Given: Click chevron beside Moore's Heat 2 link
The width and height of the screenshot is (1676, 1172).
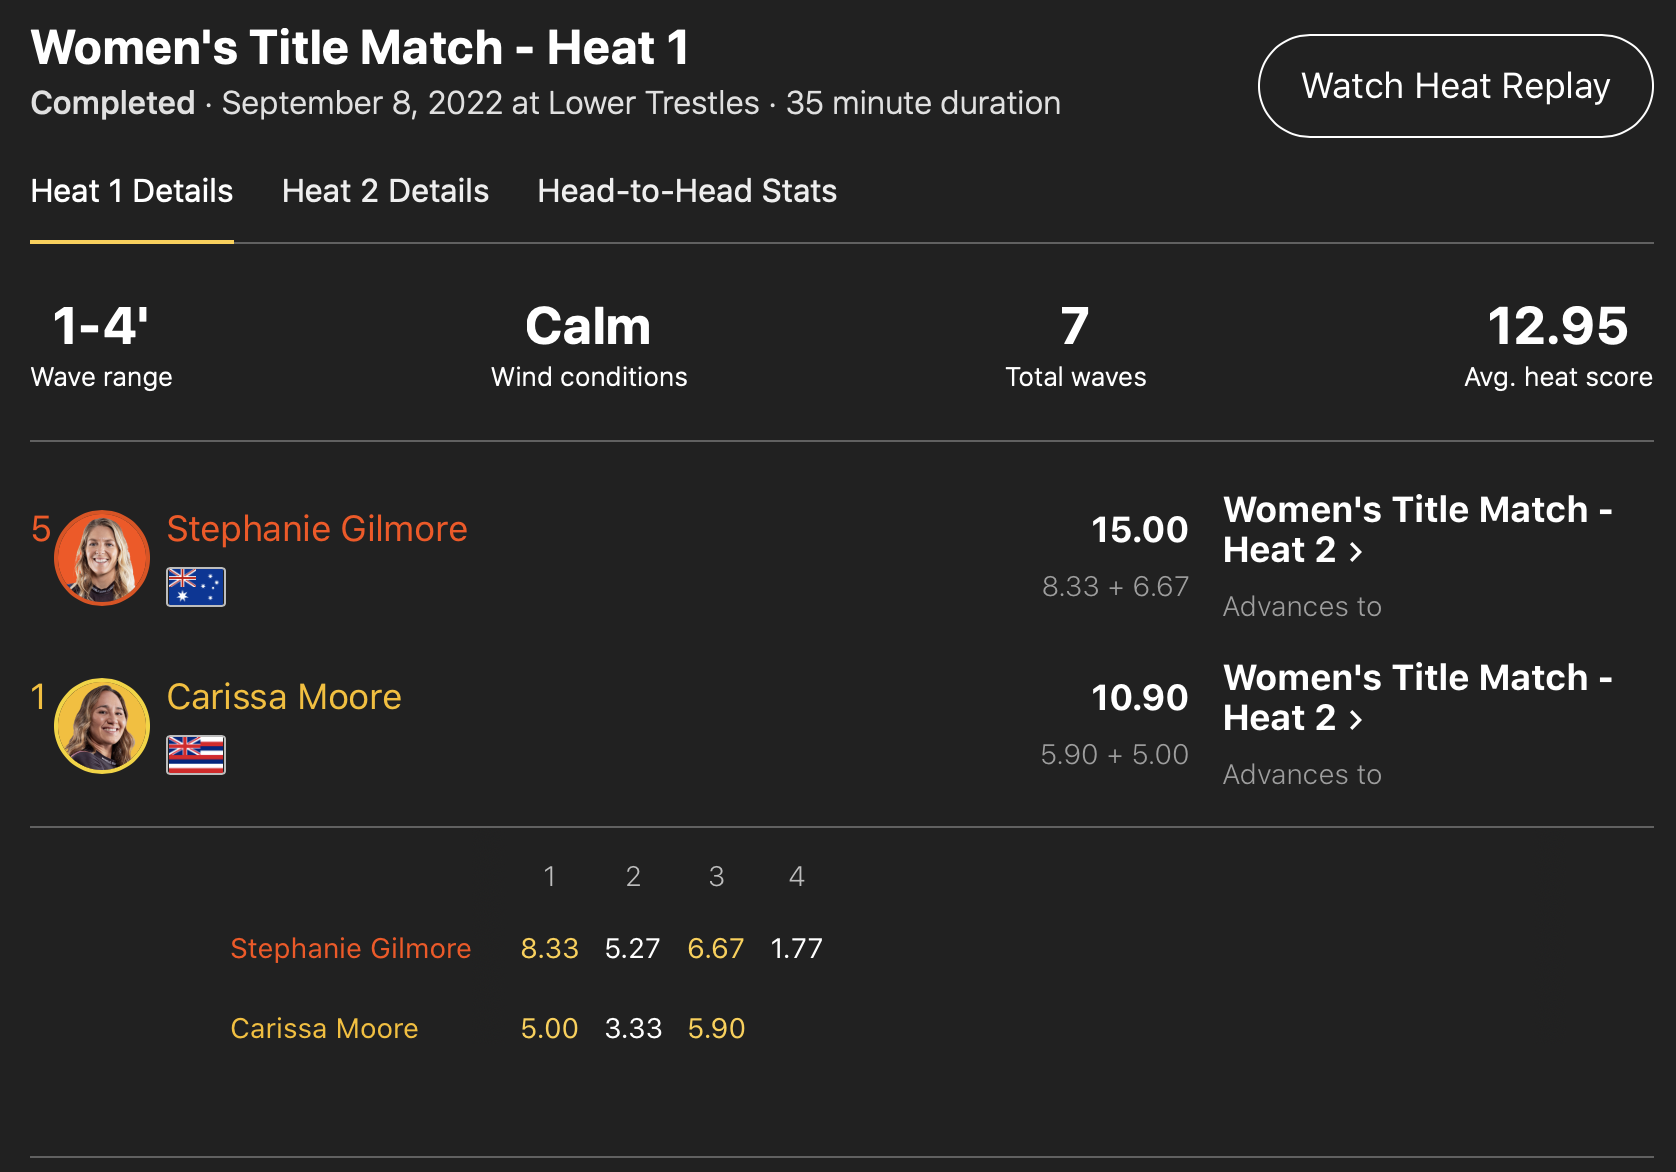Looking at the screenshot, I should point(1356,719).
